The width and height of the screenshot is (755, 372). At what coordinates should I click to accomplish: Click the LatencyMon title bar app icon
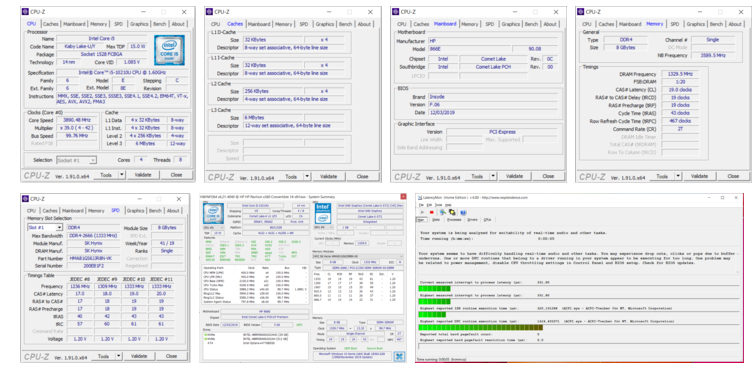pos(419,197)
